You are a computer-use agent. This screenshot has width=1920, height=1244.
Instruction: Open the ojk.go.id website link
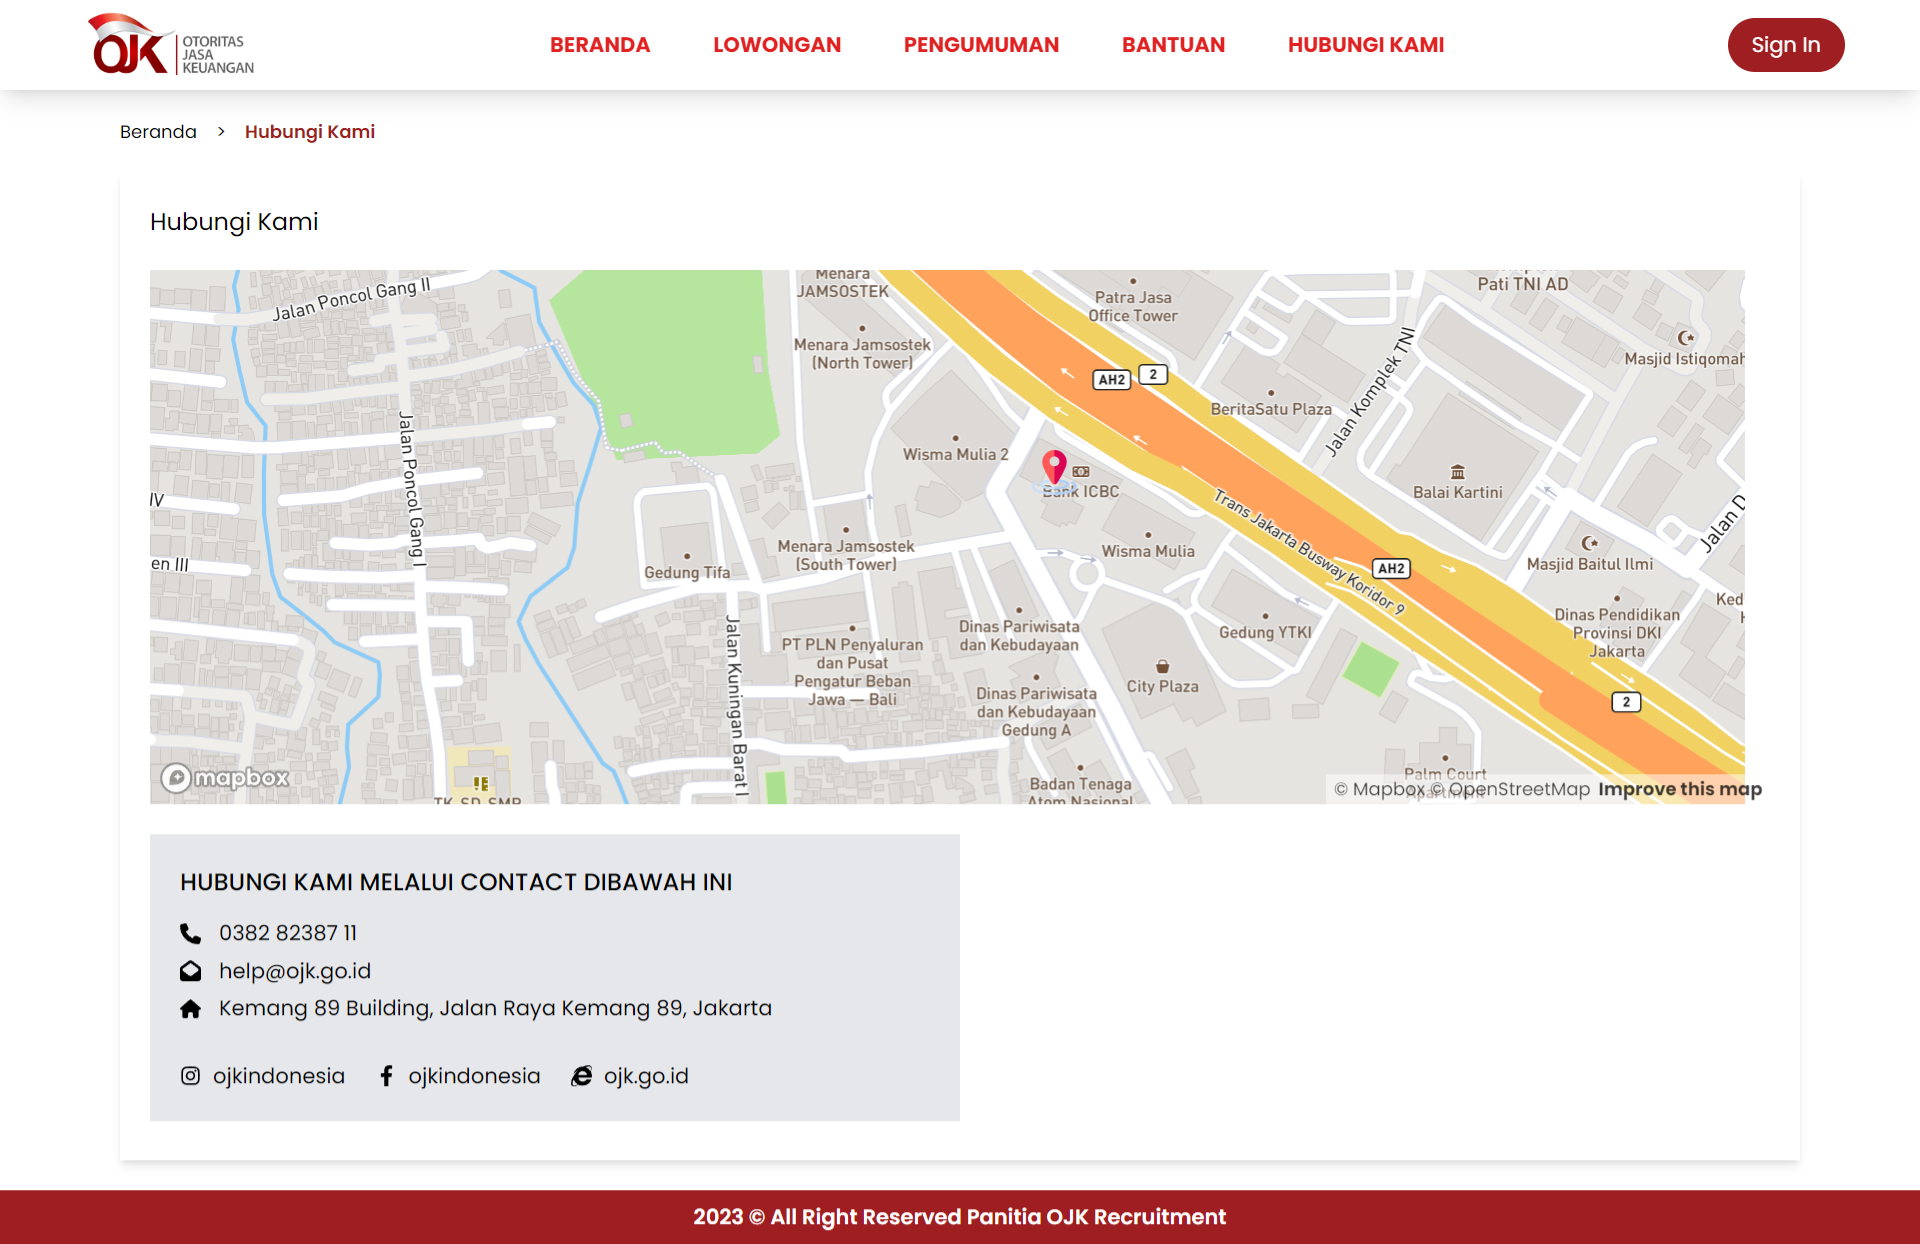646,1076
